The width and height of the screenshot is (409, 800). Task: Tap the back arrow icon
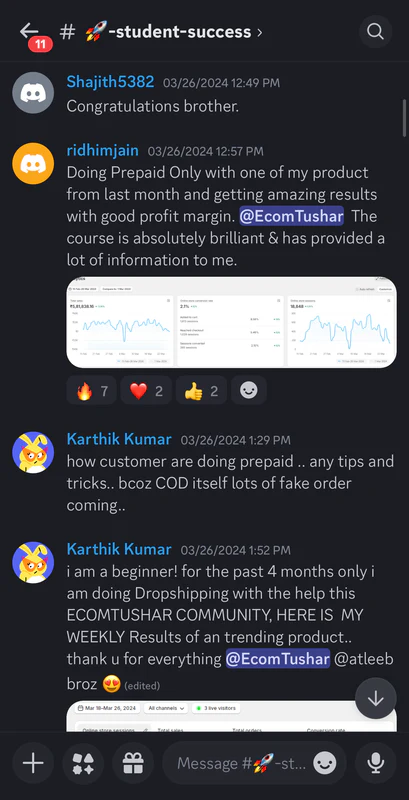(29, 32)
